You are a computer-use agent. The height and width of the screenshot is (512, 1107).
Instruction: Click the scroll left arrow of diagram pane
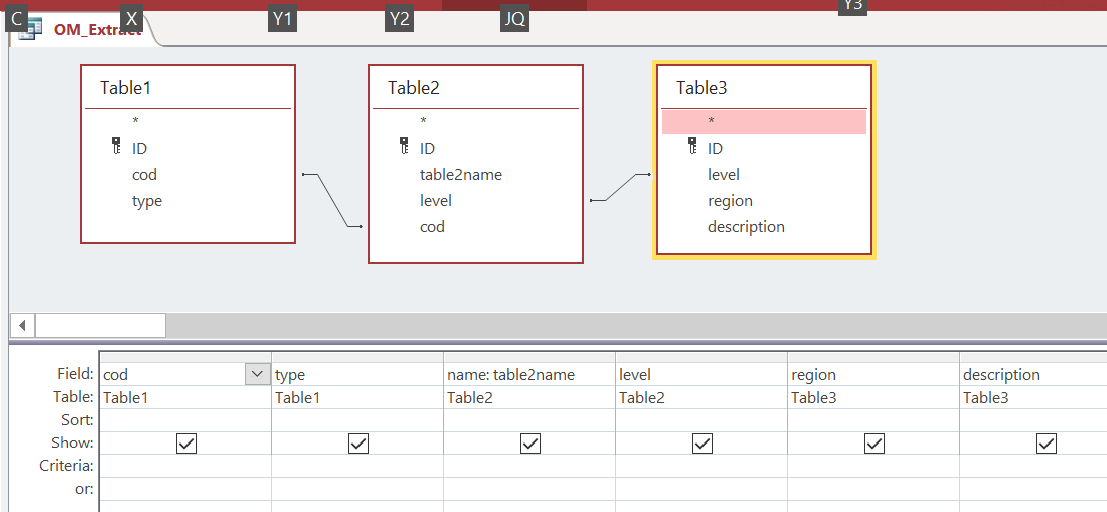click(x=23, y=326)
